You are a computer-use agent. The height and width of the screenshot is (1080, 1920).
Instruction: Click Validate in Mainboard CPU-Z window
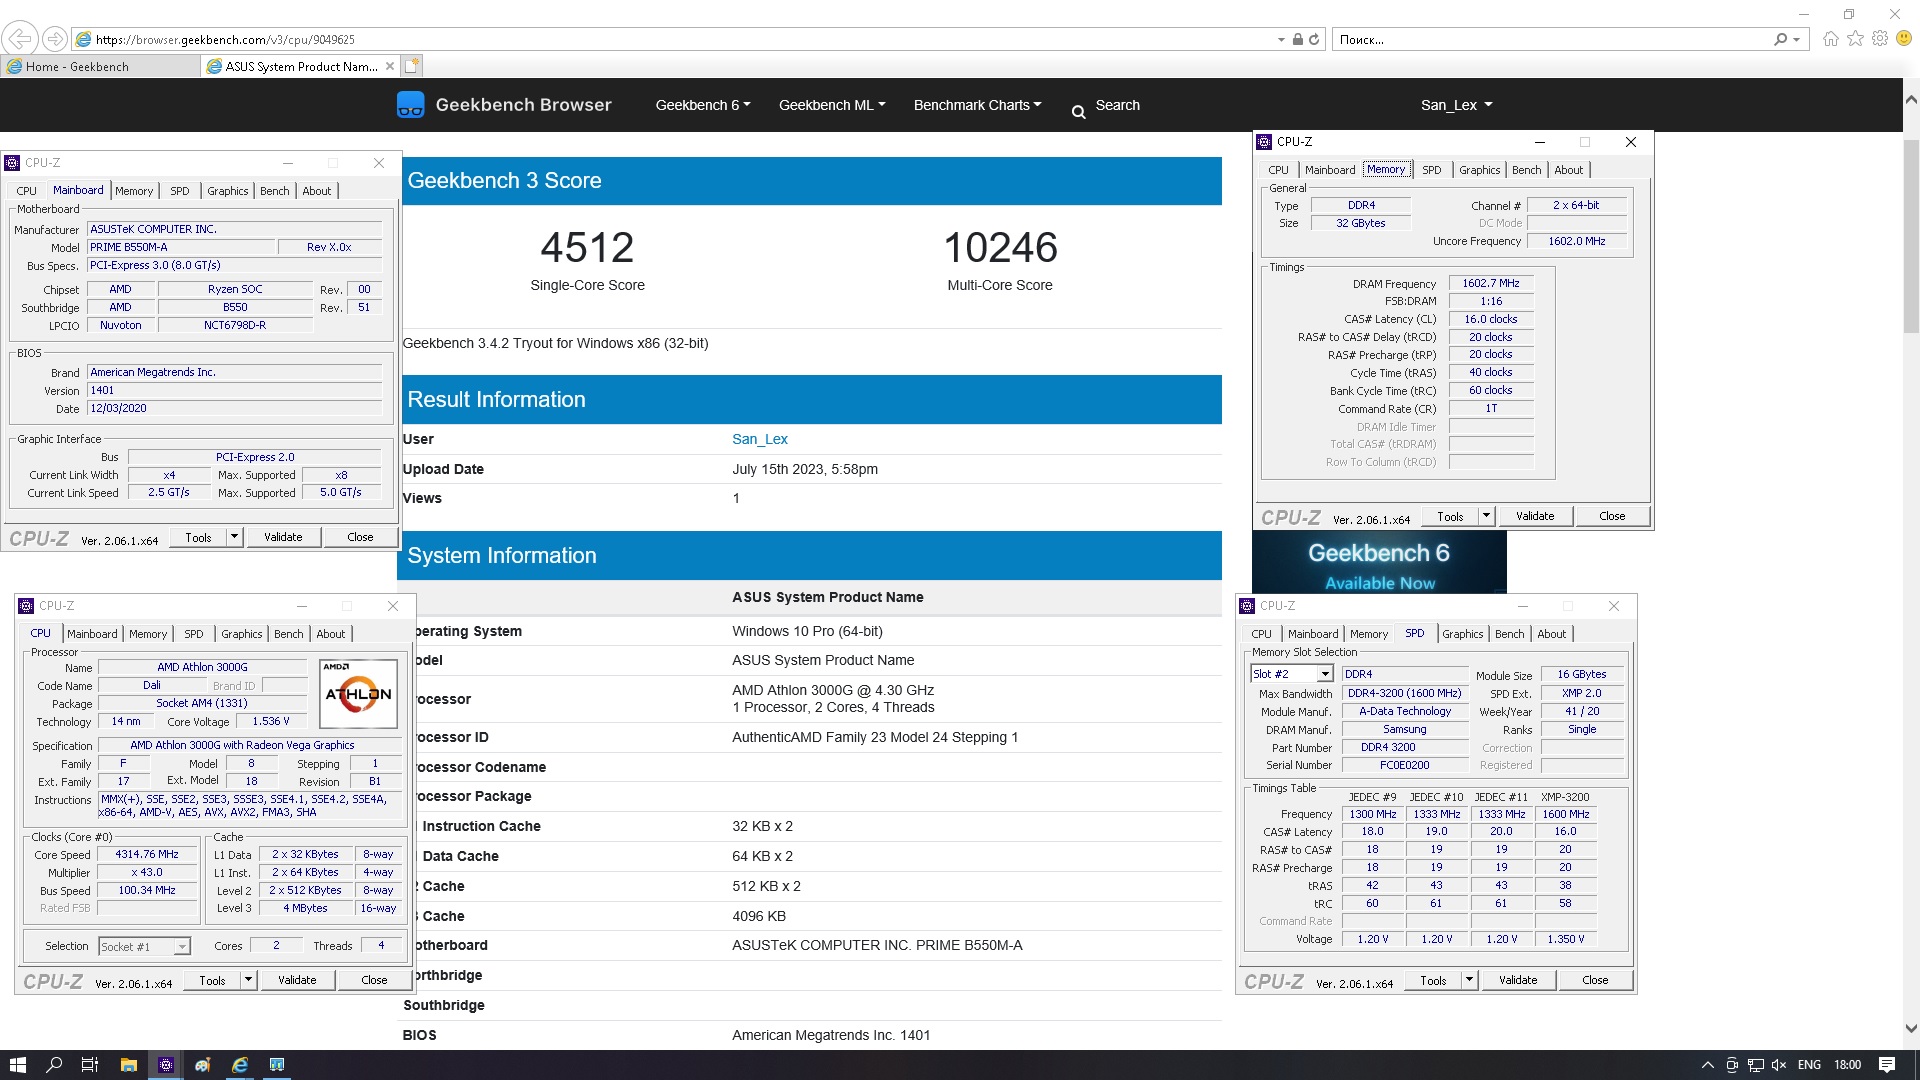point(283,537)
